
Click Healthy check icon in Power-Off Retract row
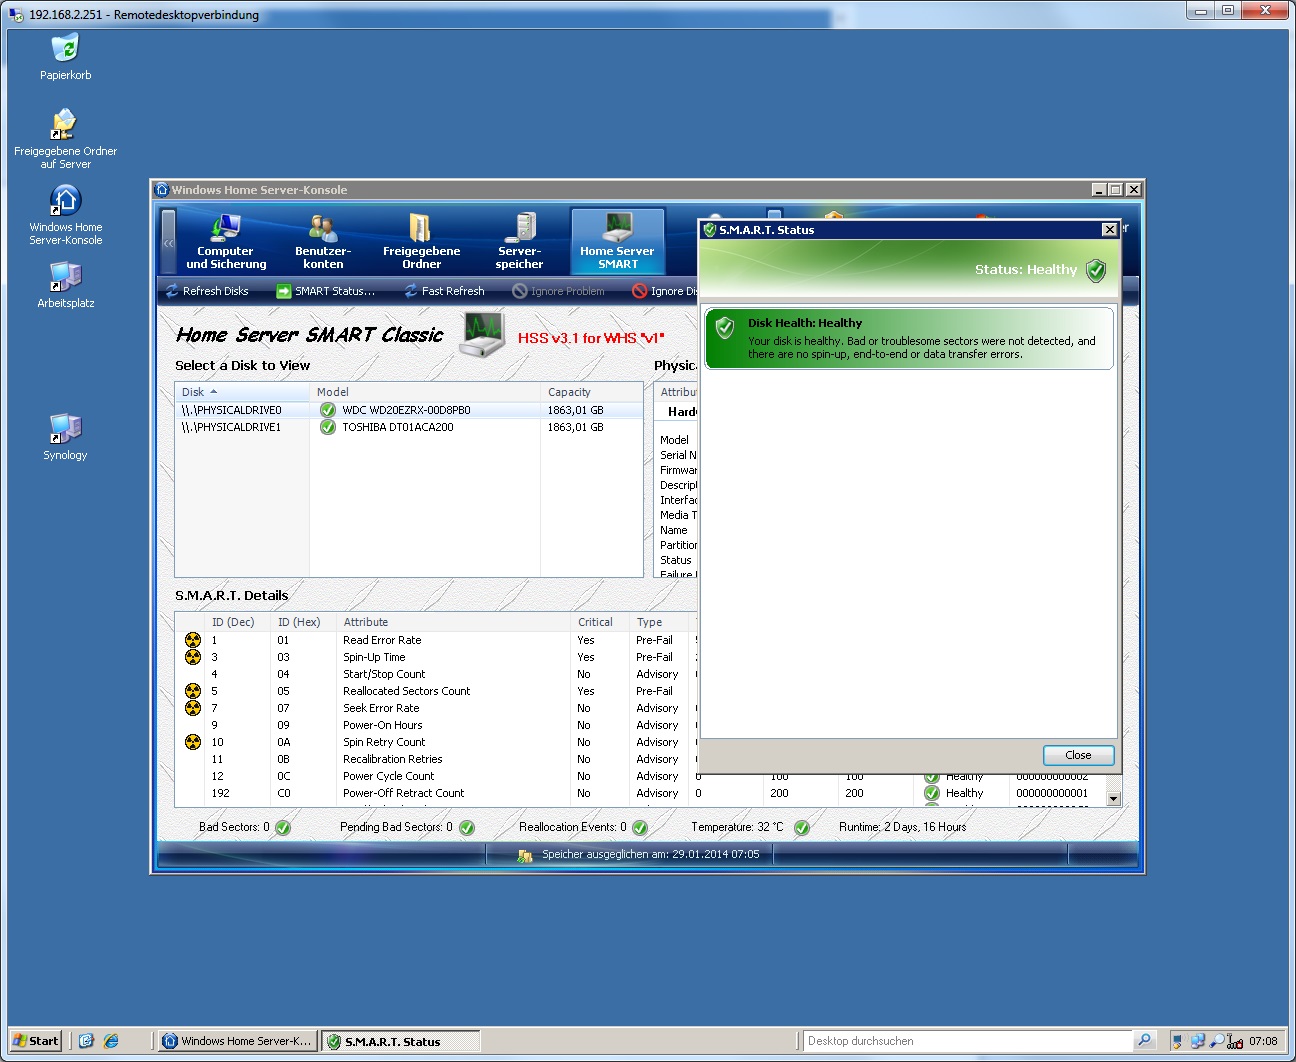point(932,793)
